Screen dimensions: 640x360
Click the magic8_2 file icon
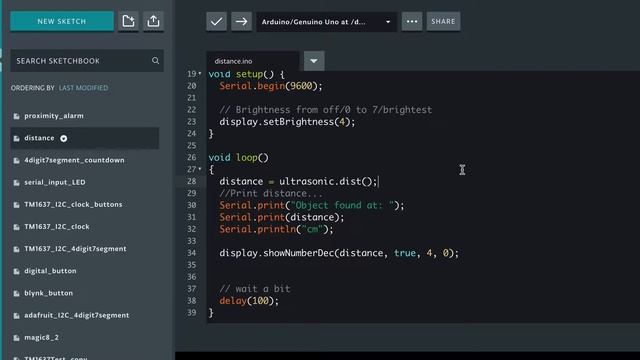[x=16, y=338]
